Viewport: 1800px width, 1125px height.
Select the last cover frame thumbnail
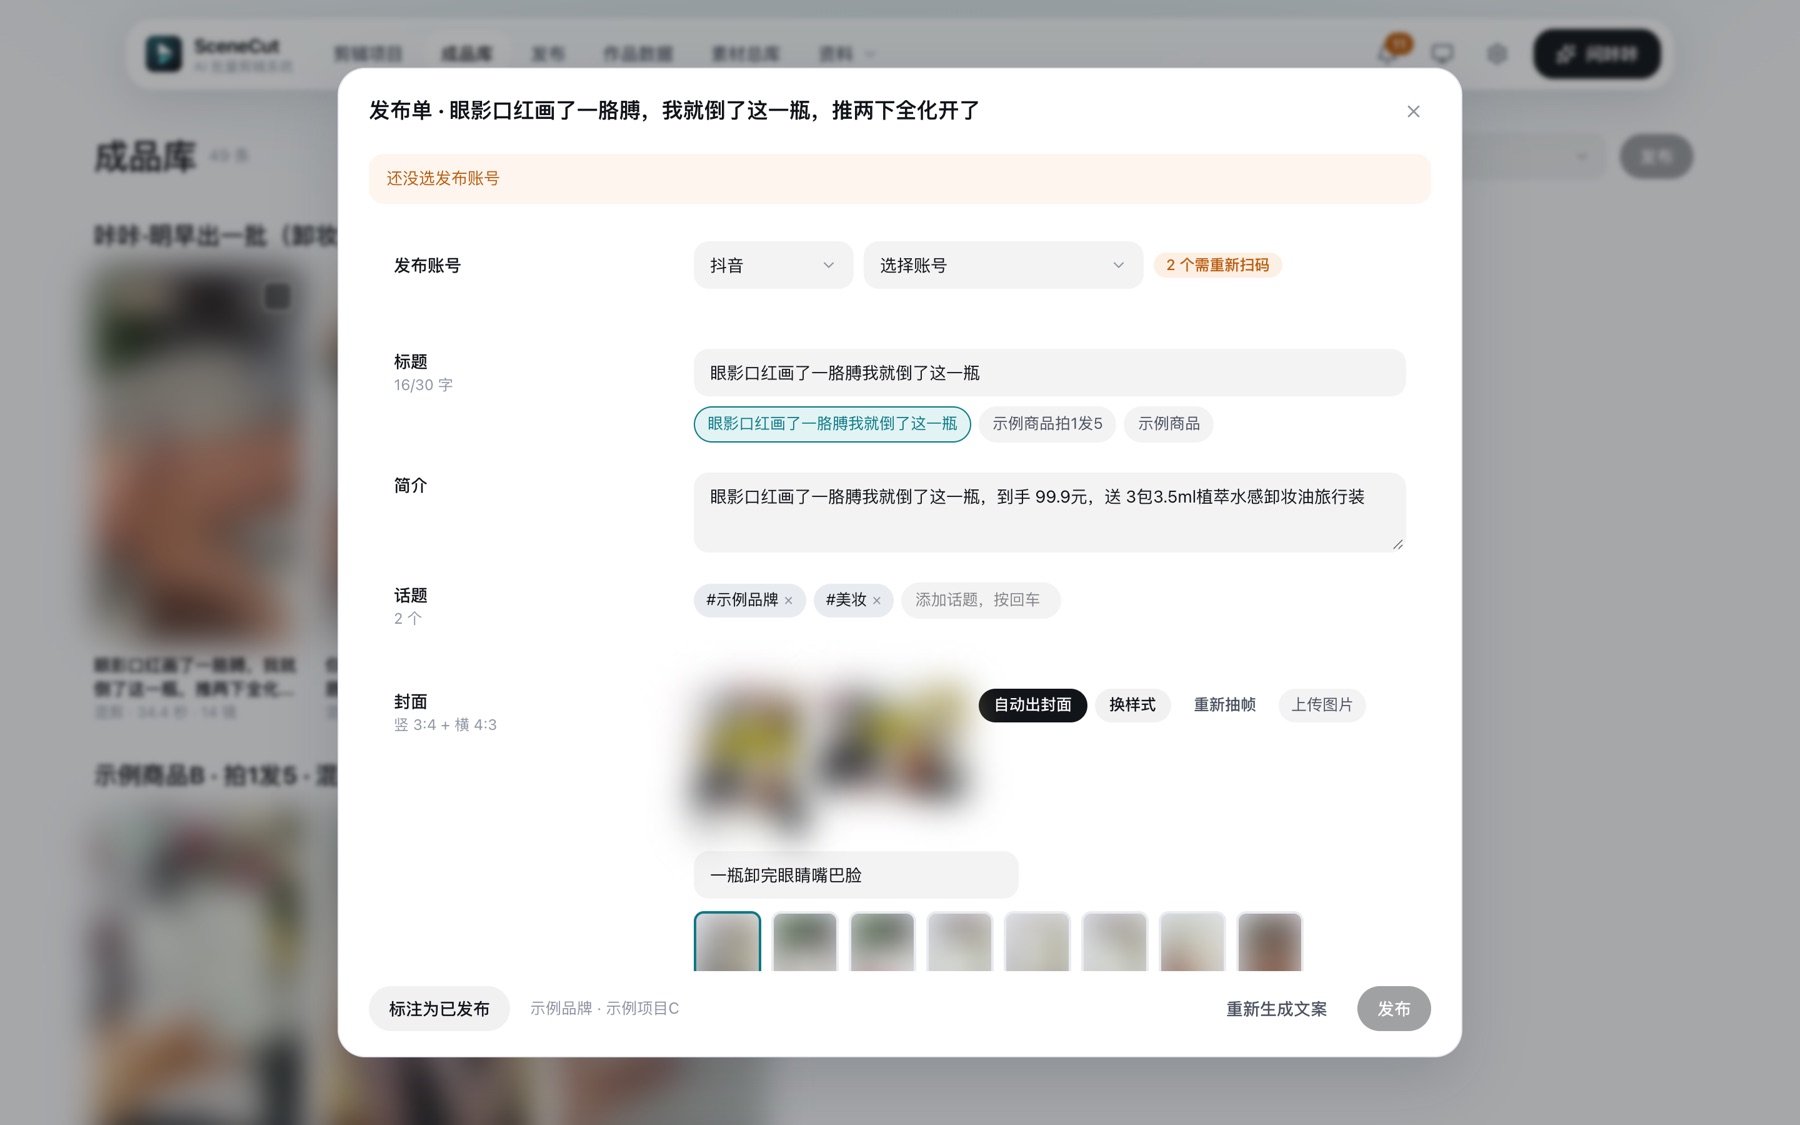(1270, 941)
